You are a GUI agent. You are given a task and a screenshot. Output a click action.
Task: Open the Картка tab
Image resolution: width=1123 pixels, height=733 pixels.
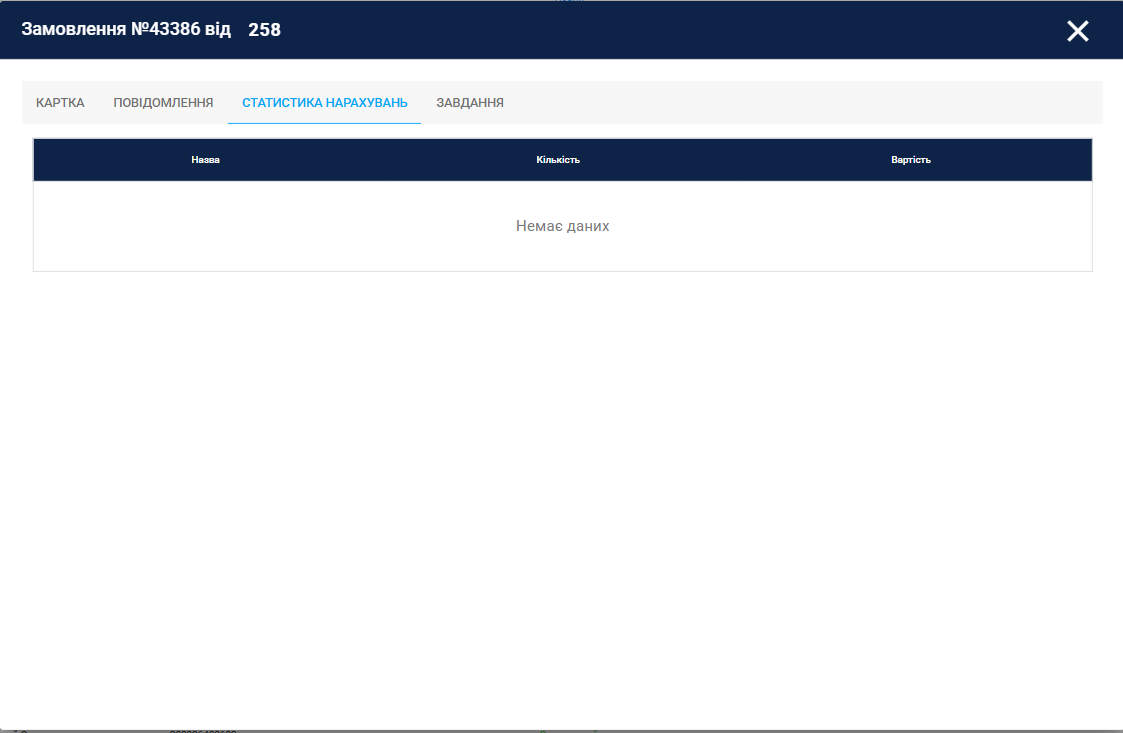60,103
